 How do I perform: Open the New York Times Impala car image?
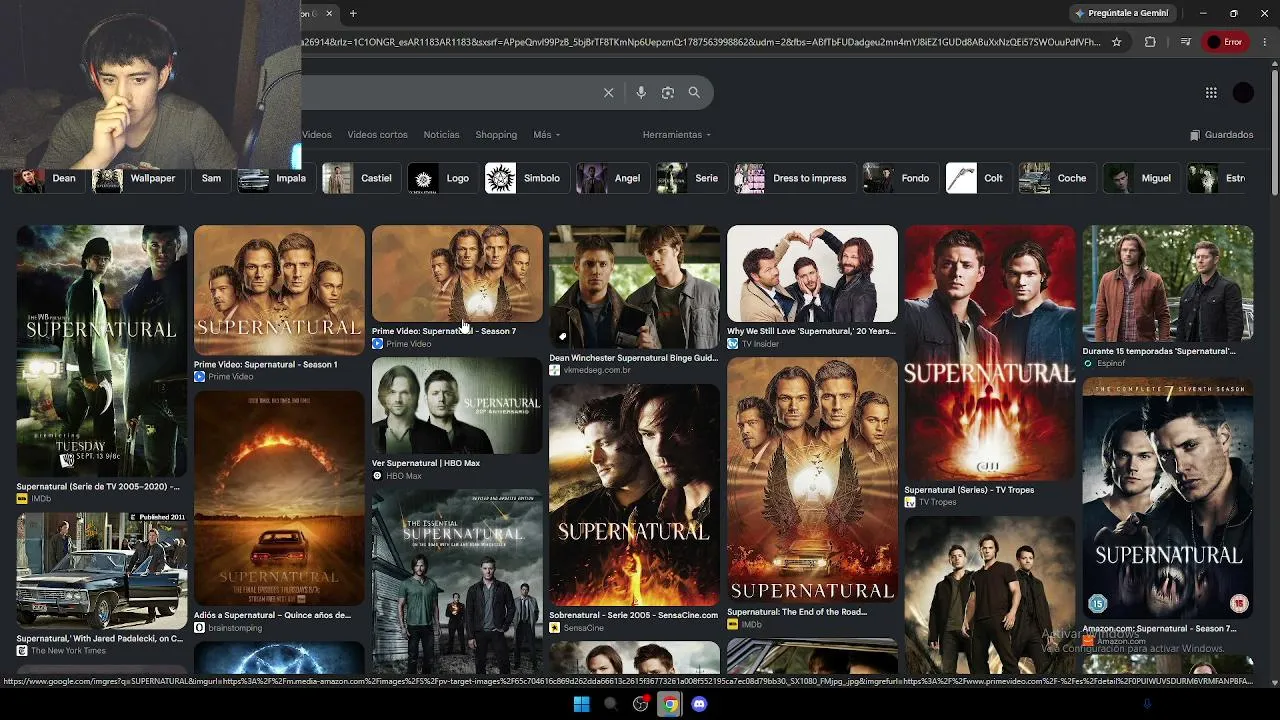[102, 571]
